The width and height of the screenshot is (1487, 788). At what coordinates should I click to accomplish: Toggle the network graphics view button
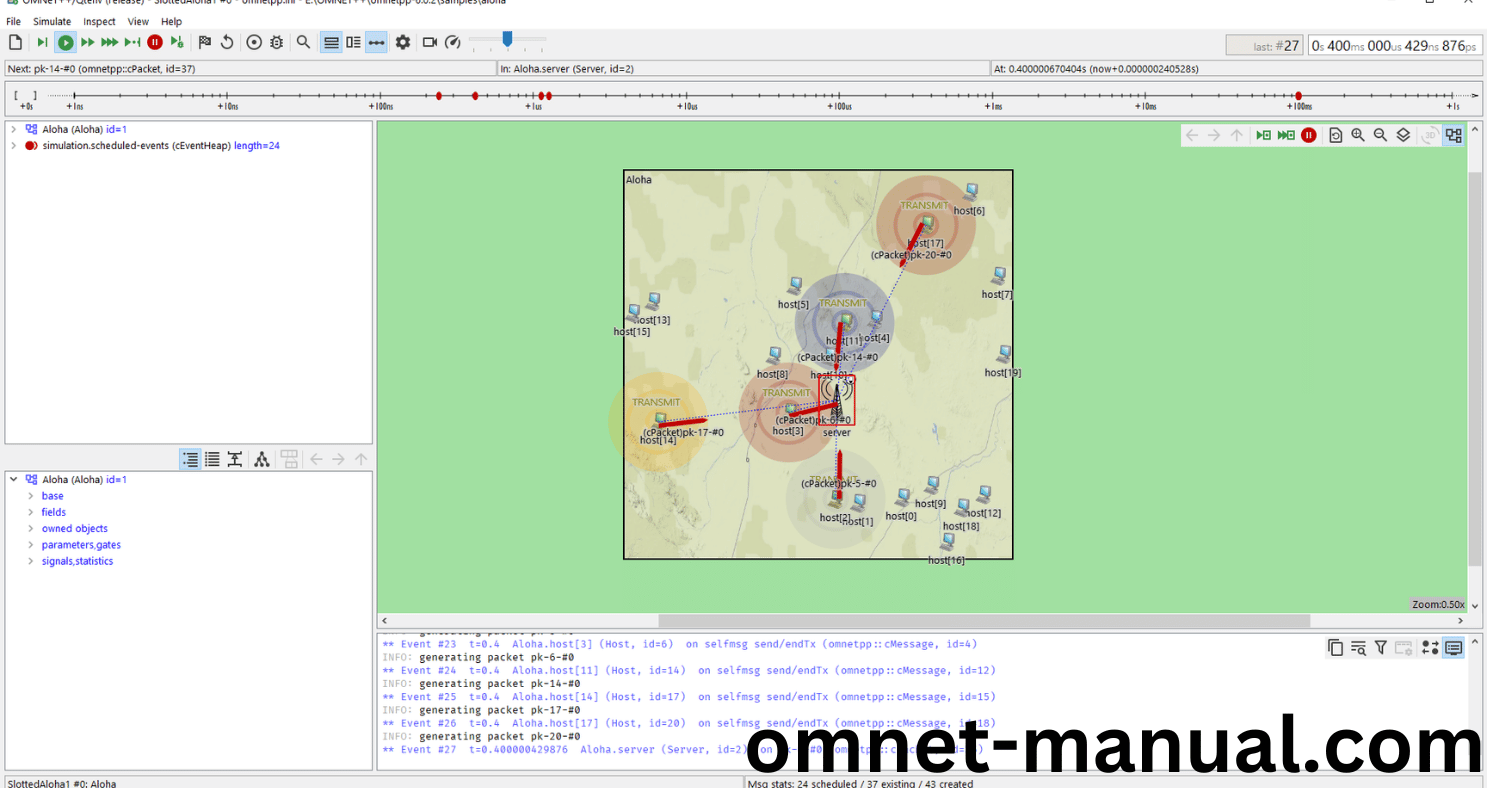[x=1454, y=134]
